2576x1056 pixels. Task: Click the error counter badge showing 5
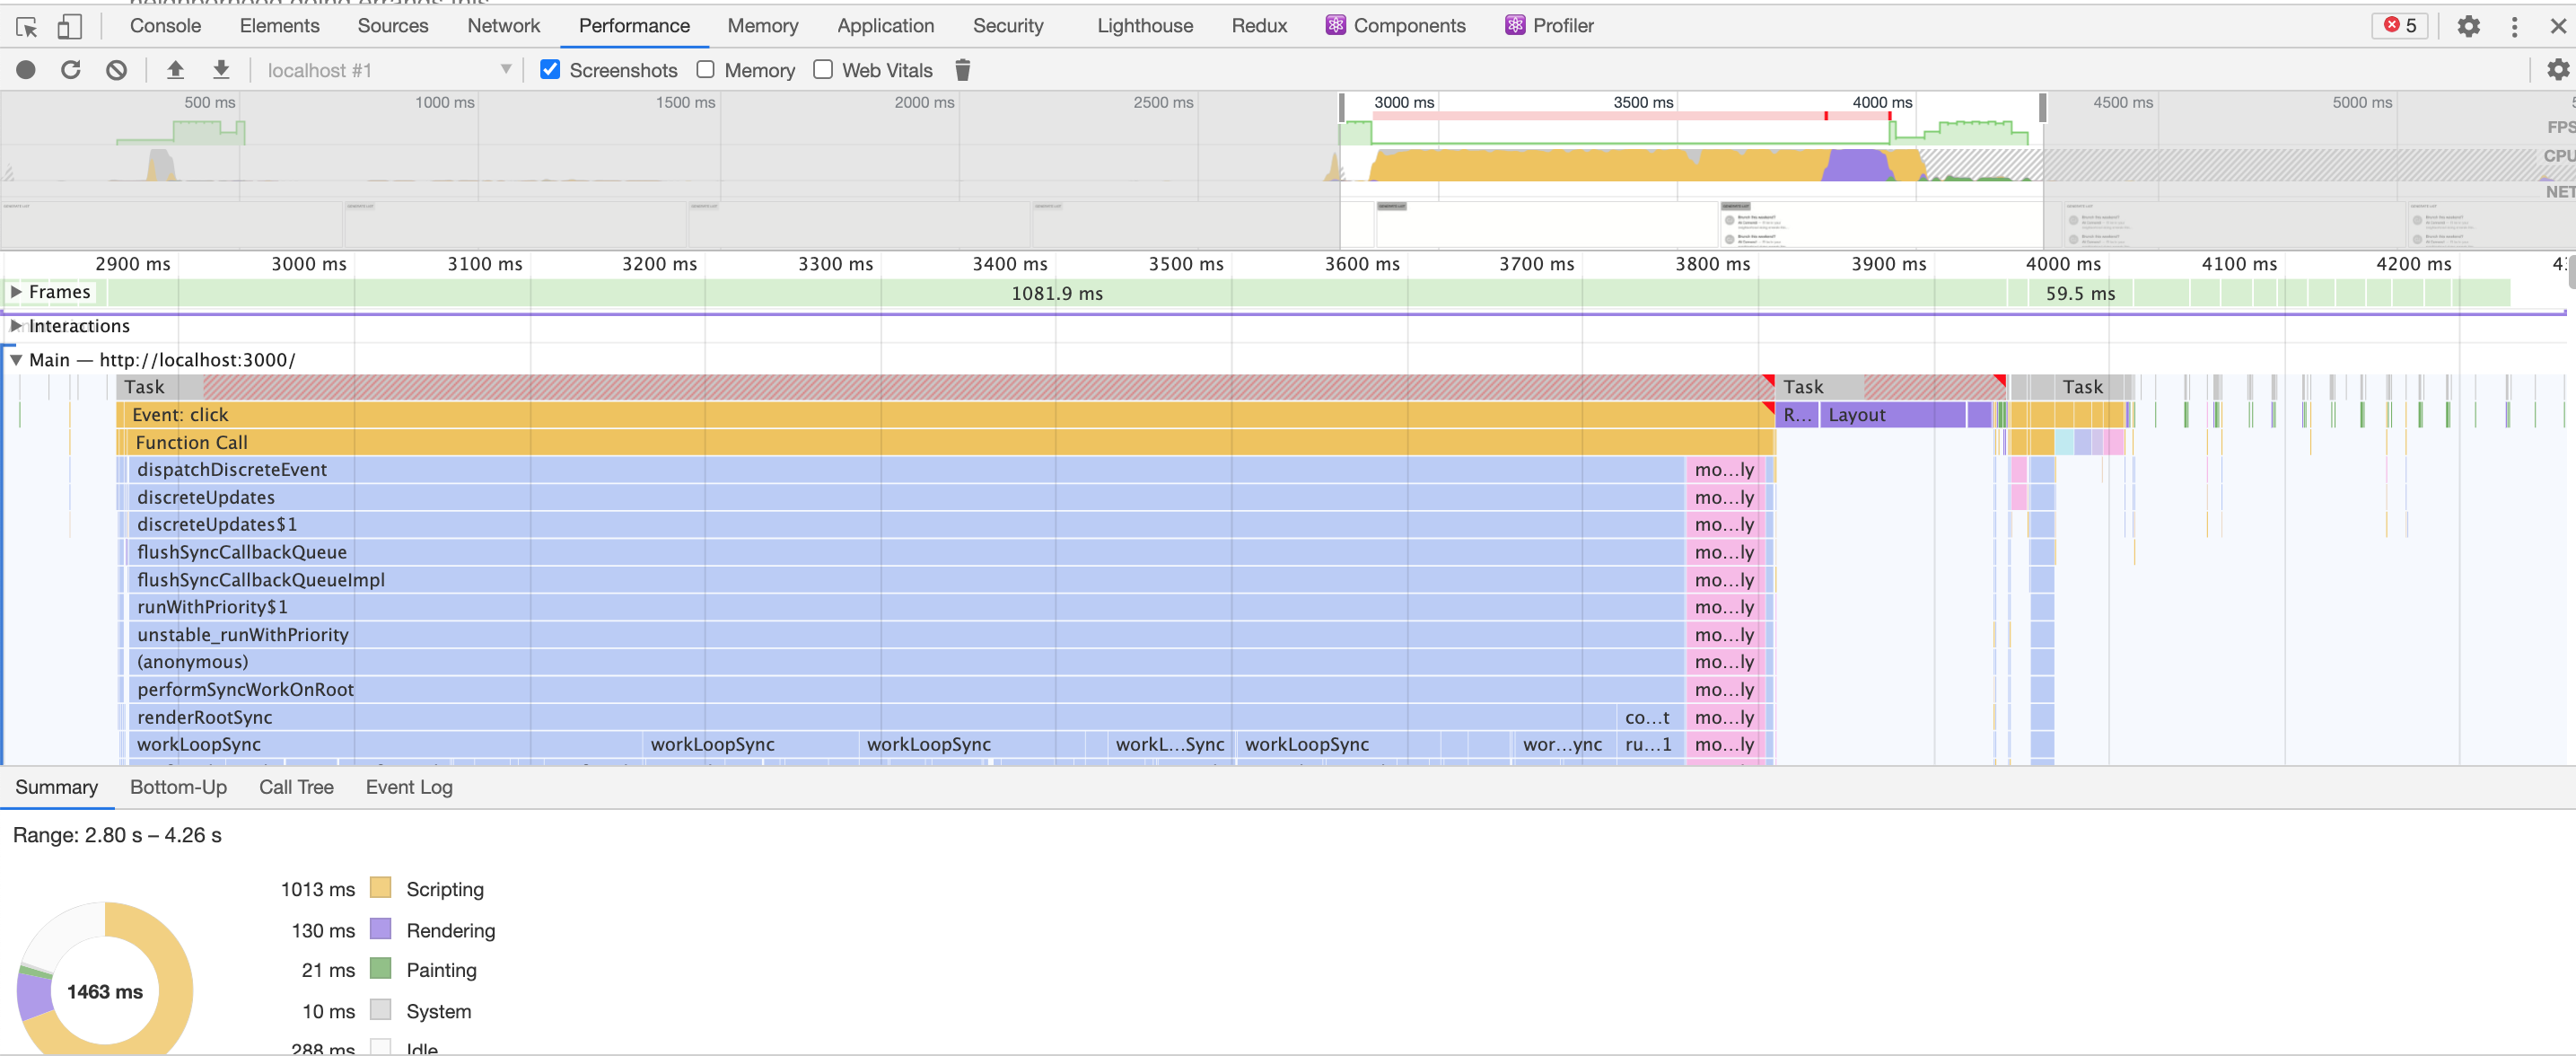pos(2400,26)
